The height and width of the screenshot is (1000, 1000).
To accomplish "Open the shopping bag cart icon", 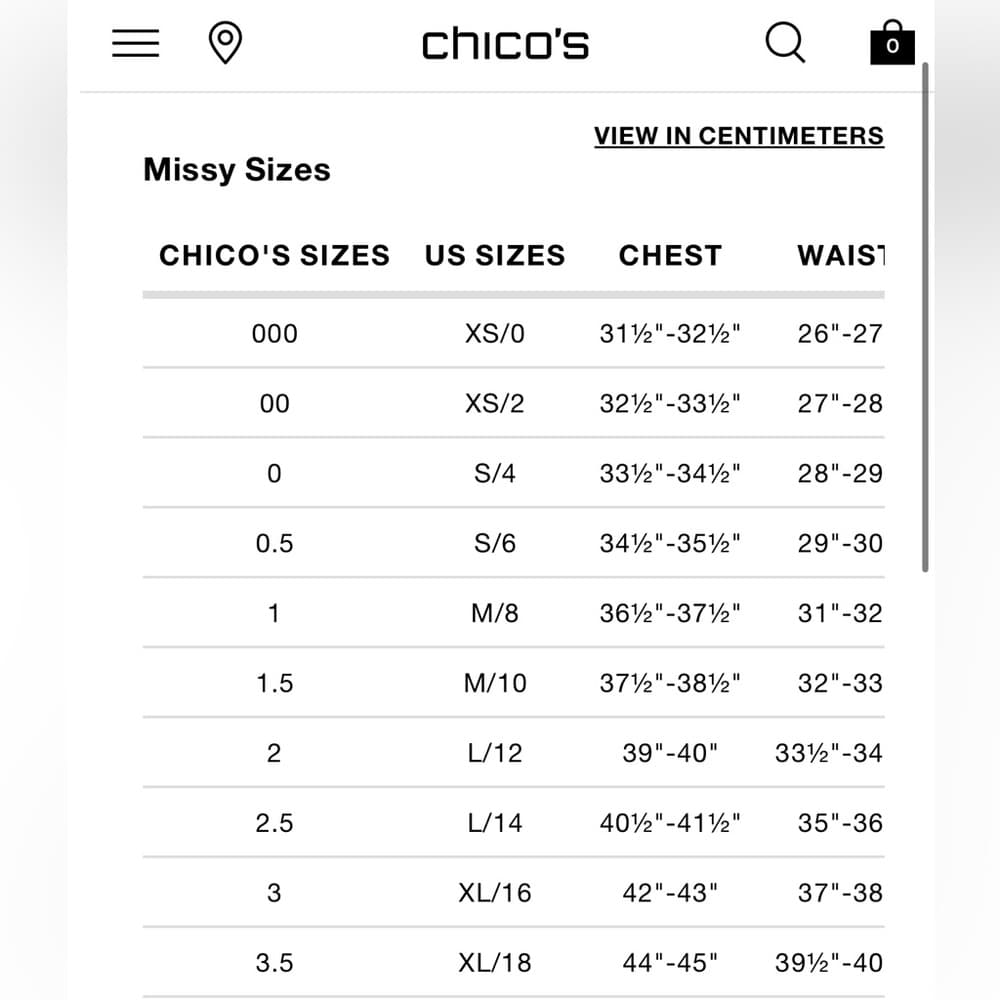I will point(892,42).
